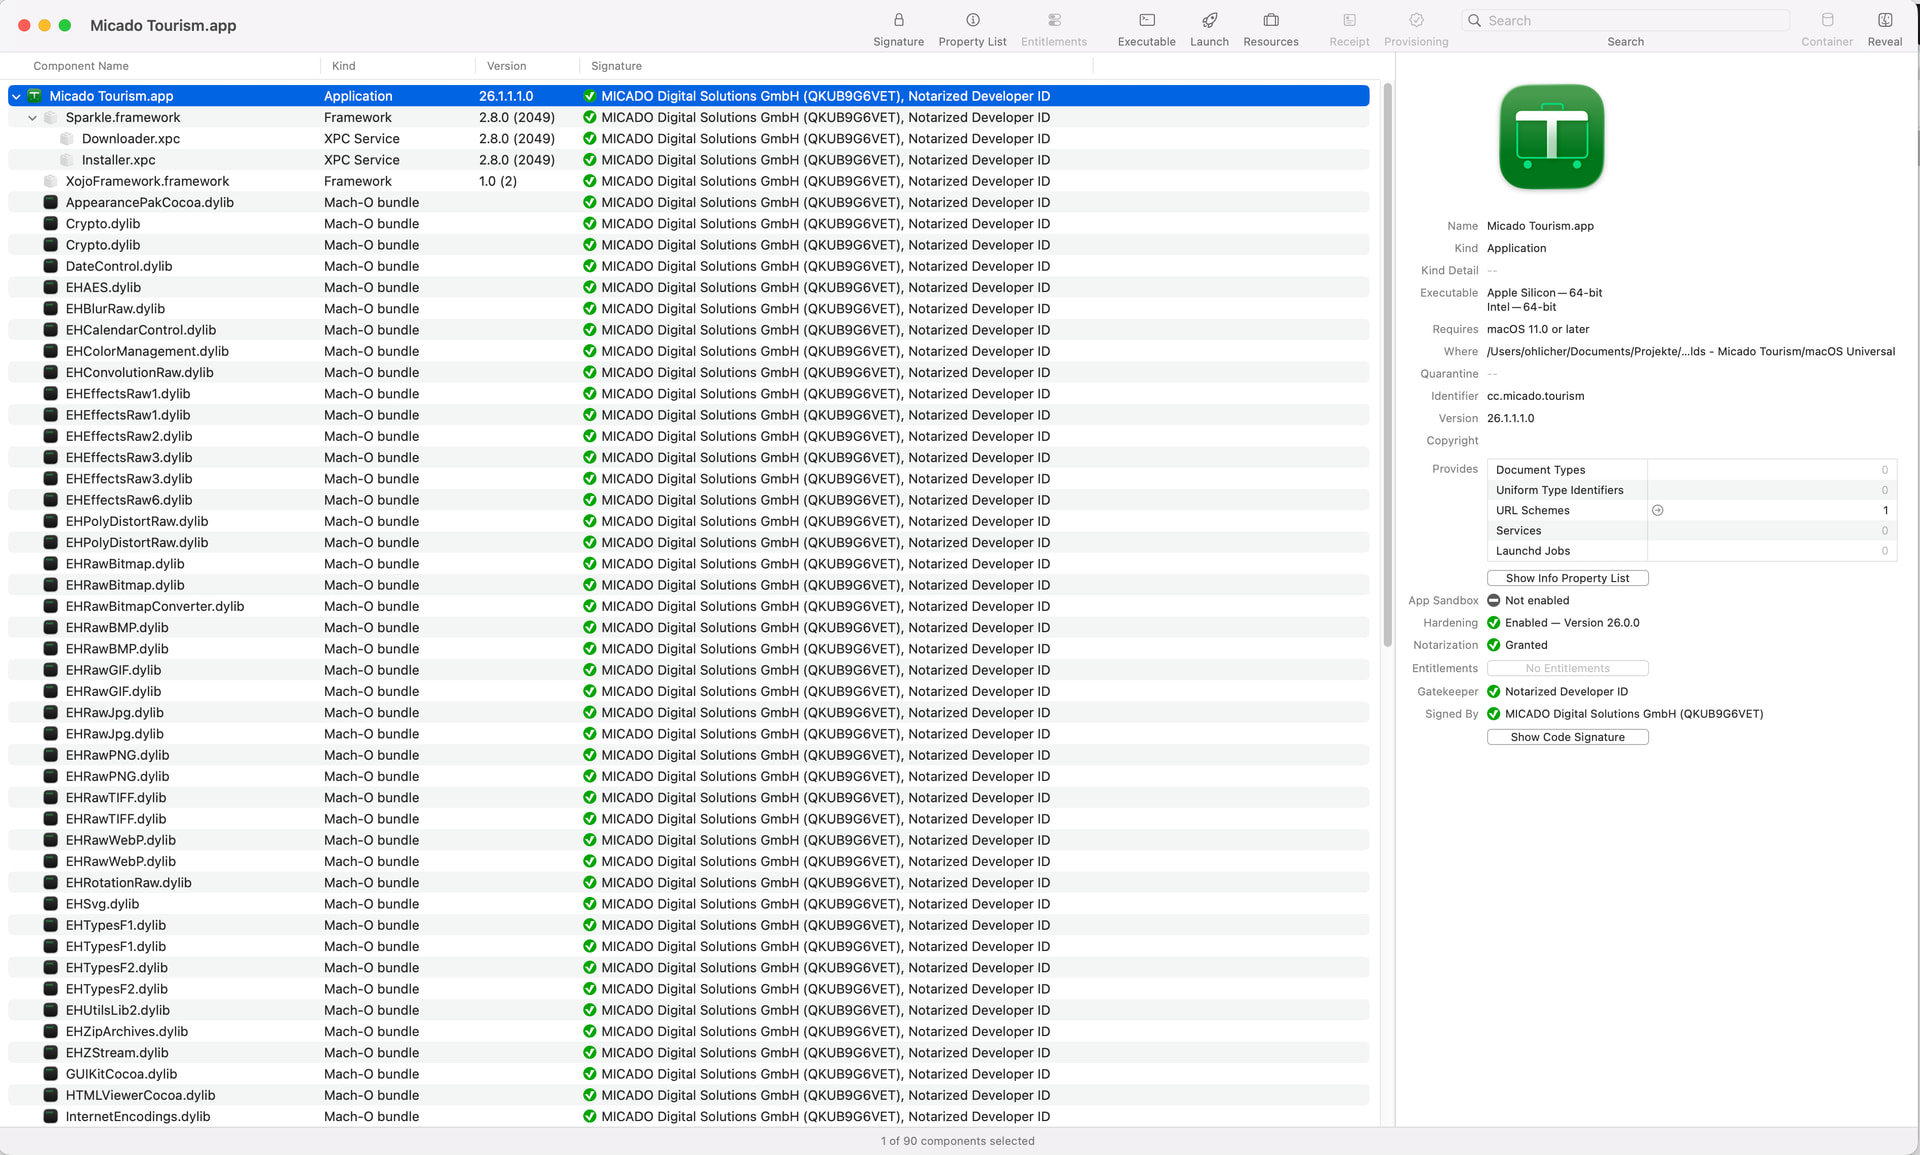Sort by the Component Name column header
This screenshot has height=1155, width=1920.
81,66
